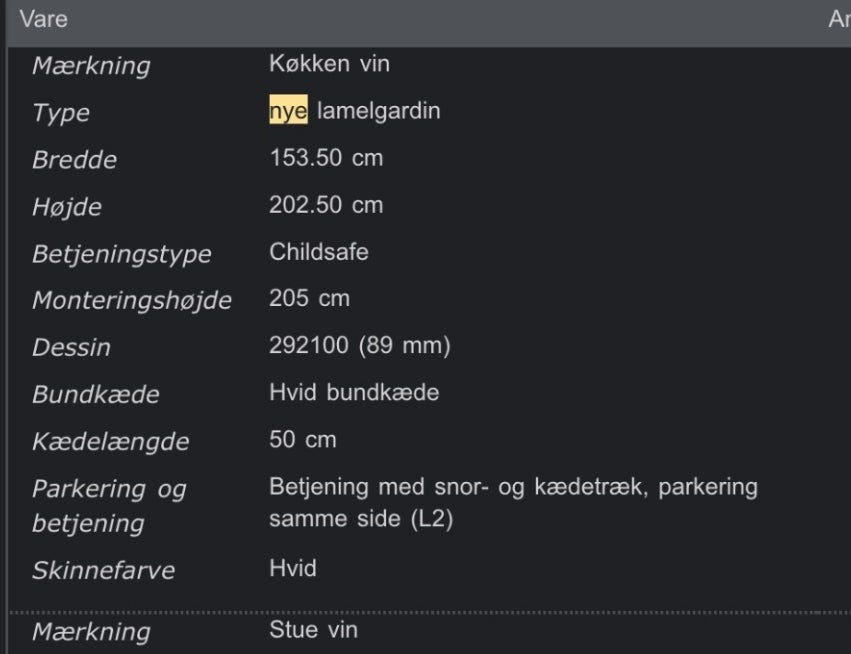Select the Childsafe value

pos(319,252)
